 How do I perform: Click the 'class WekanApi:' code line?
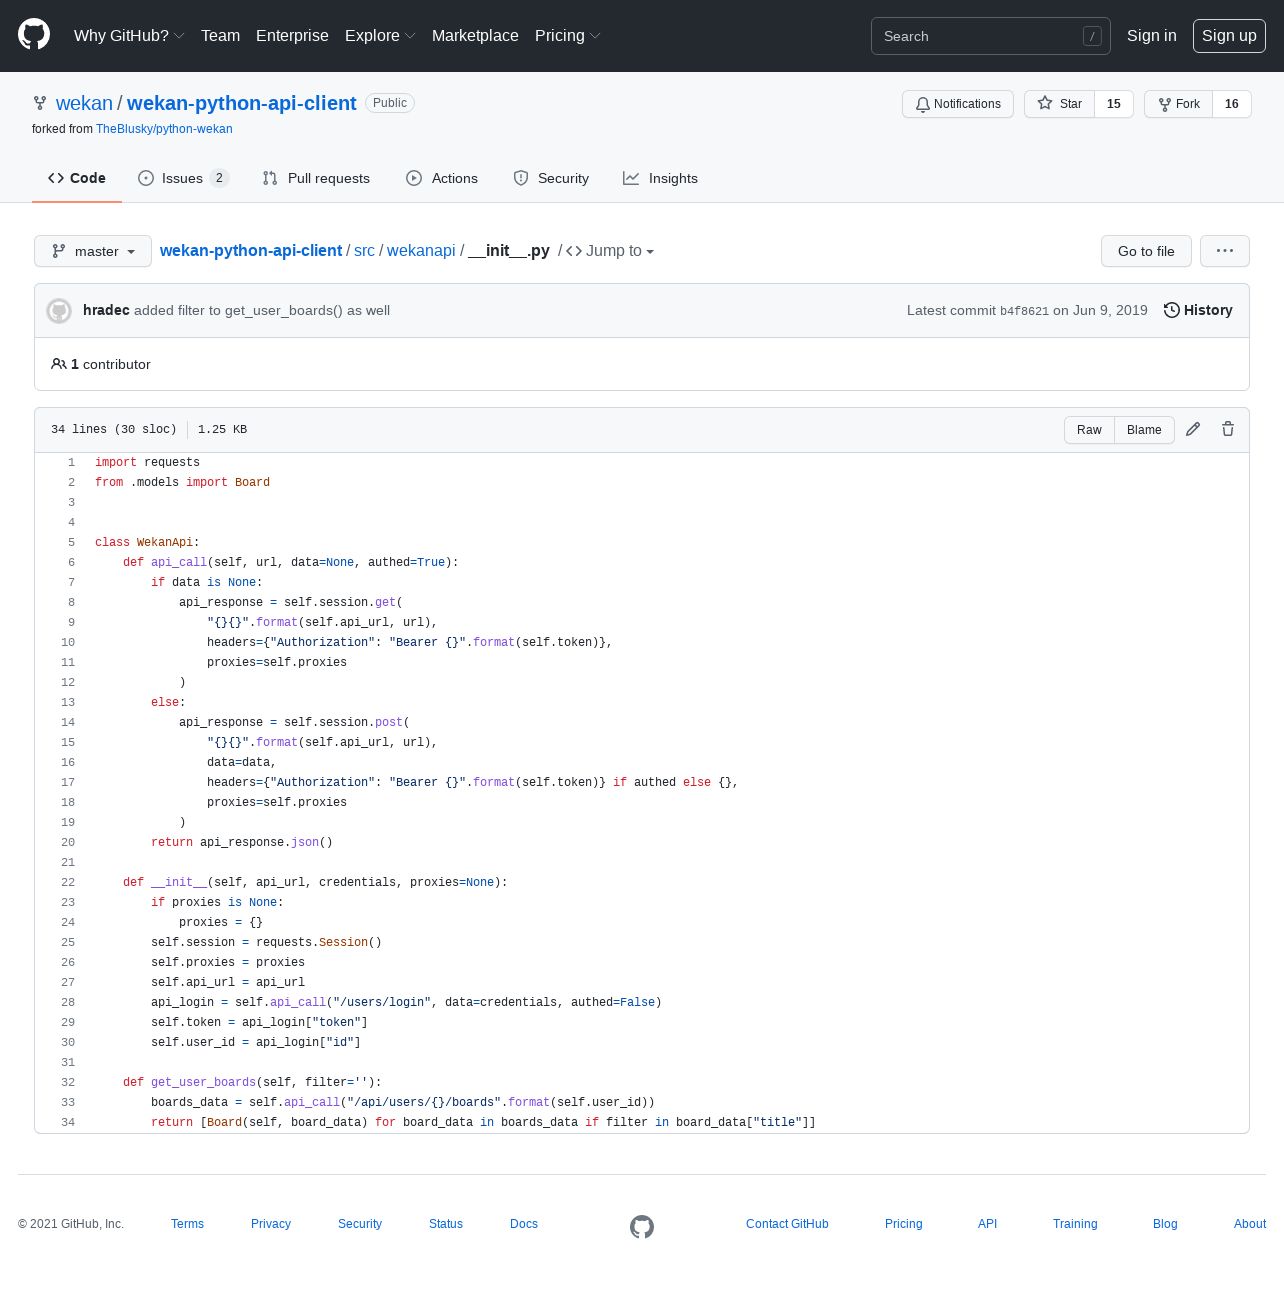click(147, 542)
